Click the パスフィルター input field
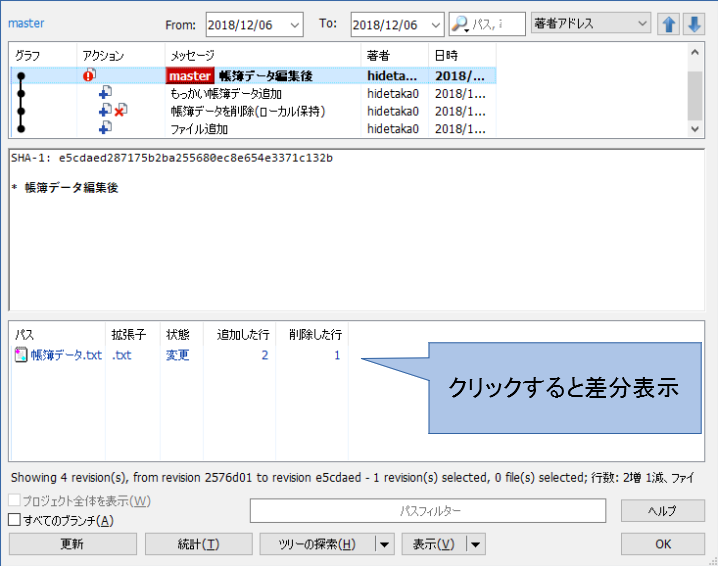This screenshot has width=718, height=566. coord(428,511)
